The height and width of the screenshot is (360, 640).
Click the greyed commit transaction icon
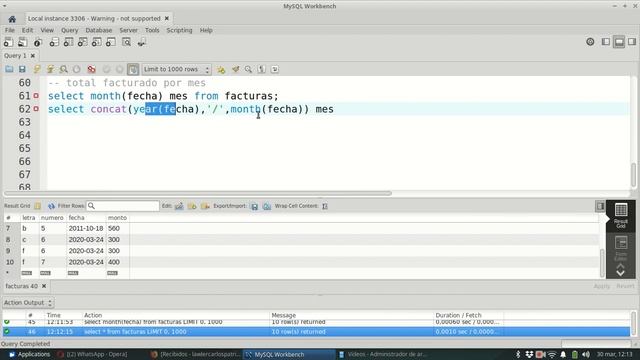(x=106, y=69)
